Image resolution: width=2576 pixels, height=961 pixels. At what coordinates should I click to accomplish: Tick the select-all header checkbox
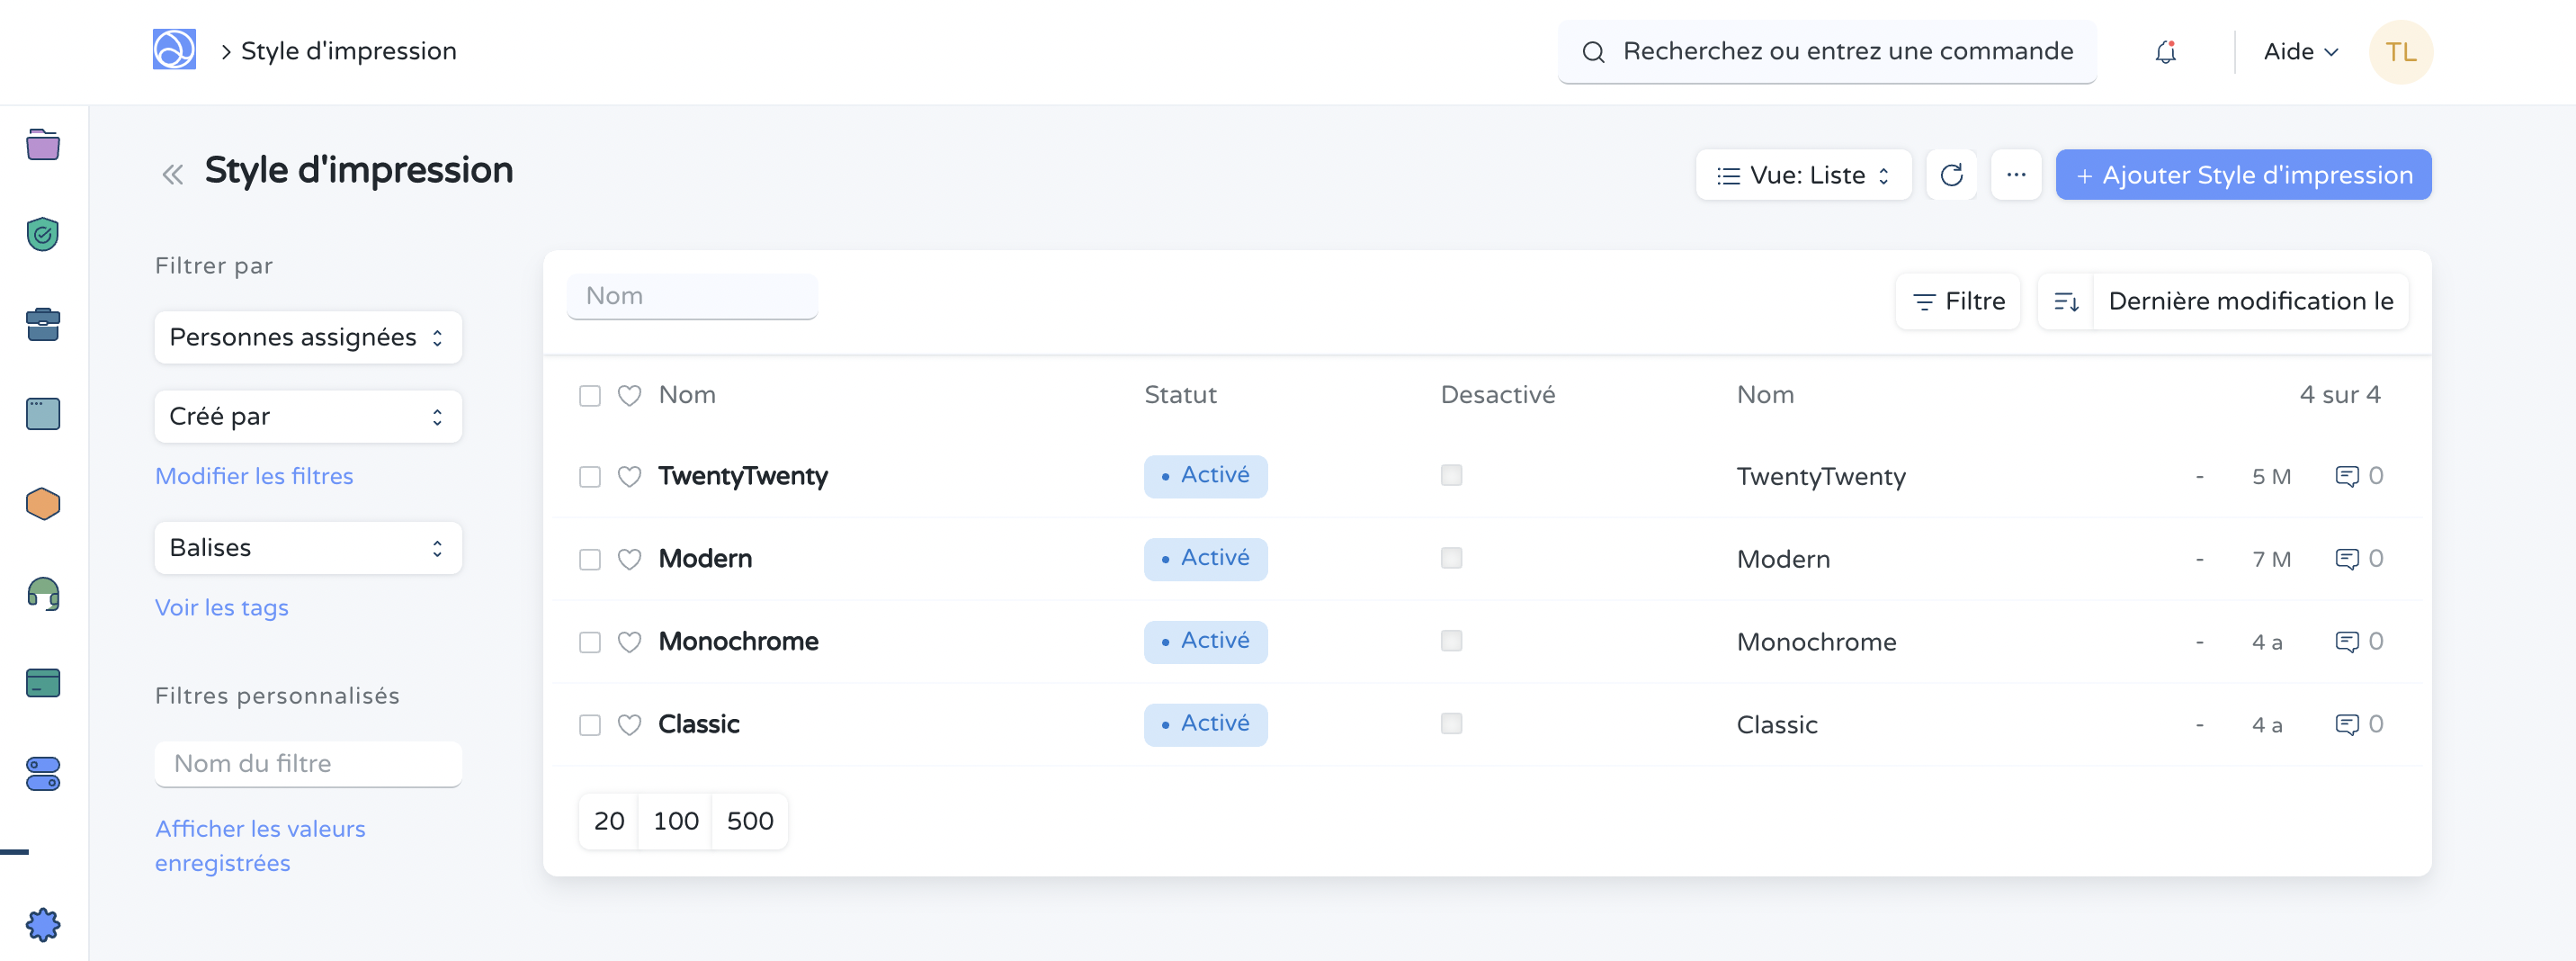tap(590, 396)
